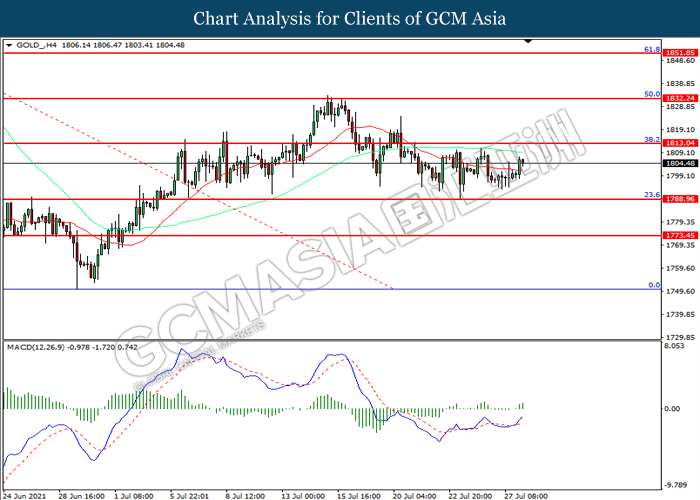Click the 1838.85 axis price
The image size is (700, 500).
(x=680, y=83)
